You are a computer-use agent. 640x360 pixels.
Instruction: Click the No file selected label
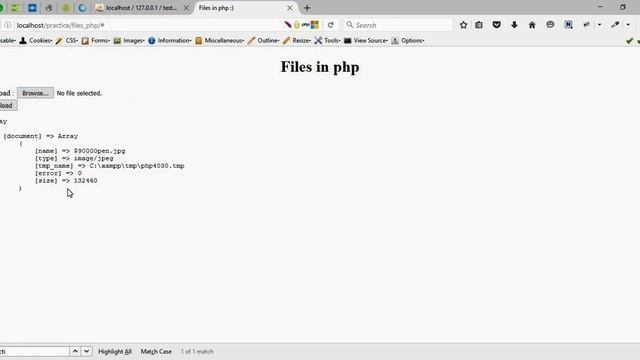coord(79,93)
